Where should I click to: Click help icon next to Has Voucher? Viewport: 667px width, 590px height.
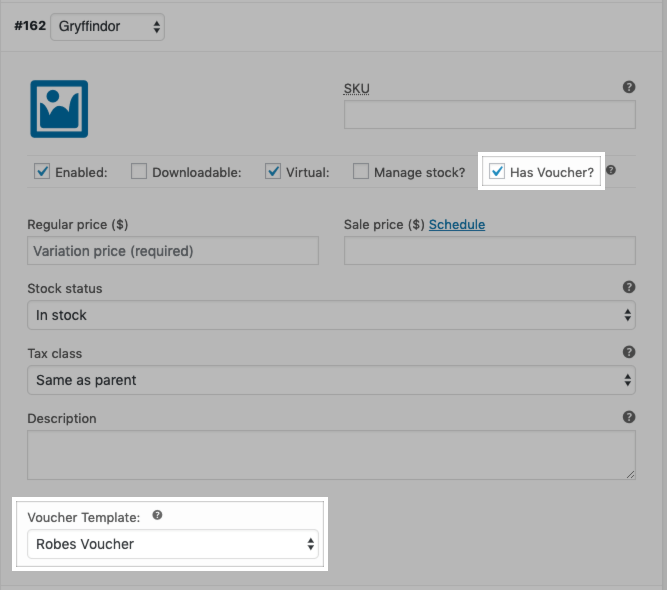coord(611,170)
